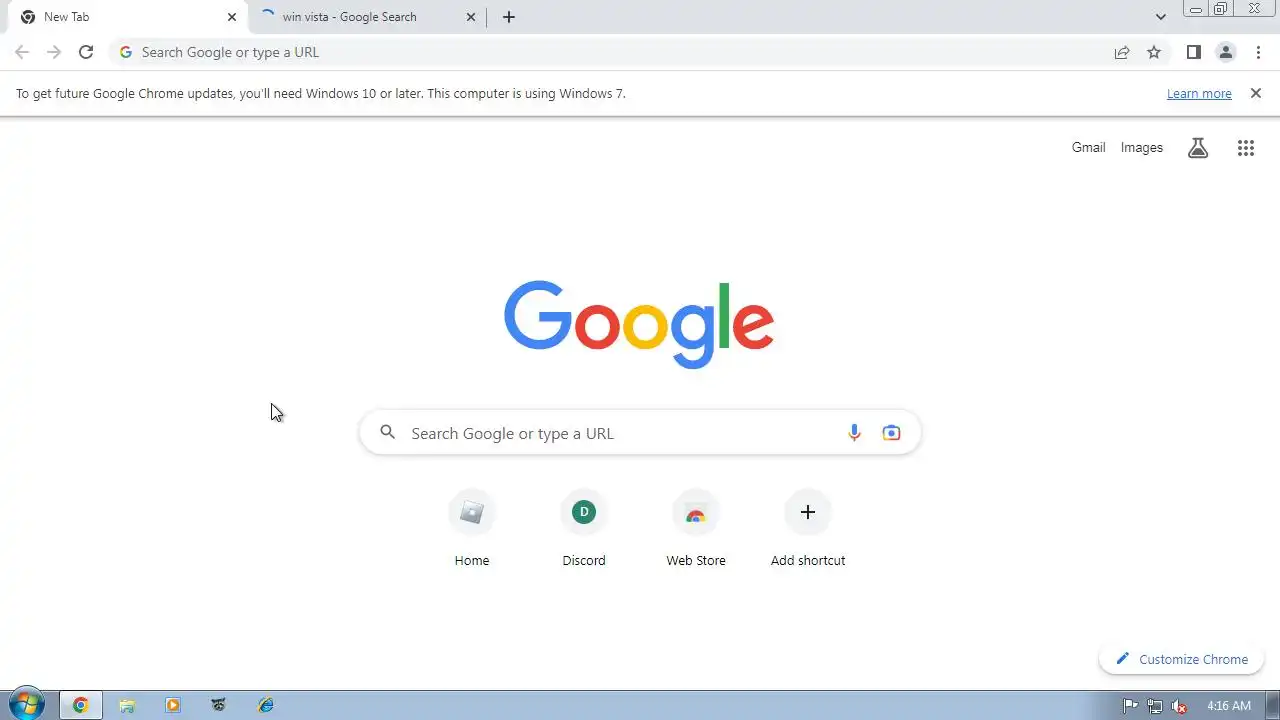Open the Windows Start menu orb
The image size is (1280, 720).
26,704
